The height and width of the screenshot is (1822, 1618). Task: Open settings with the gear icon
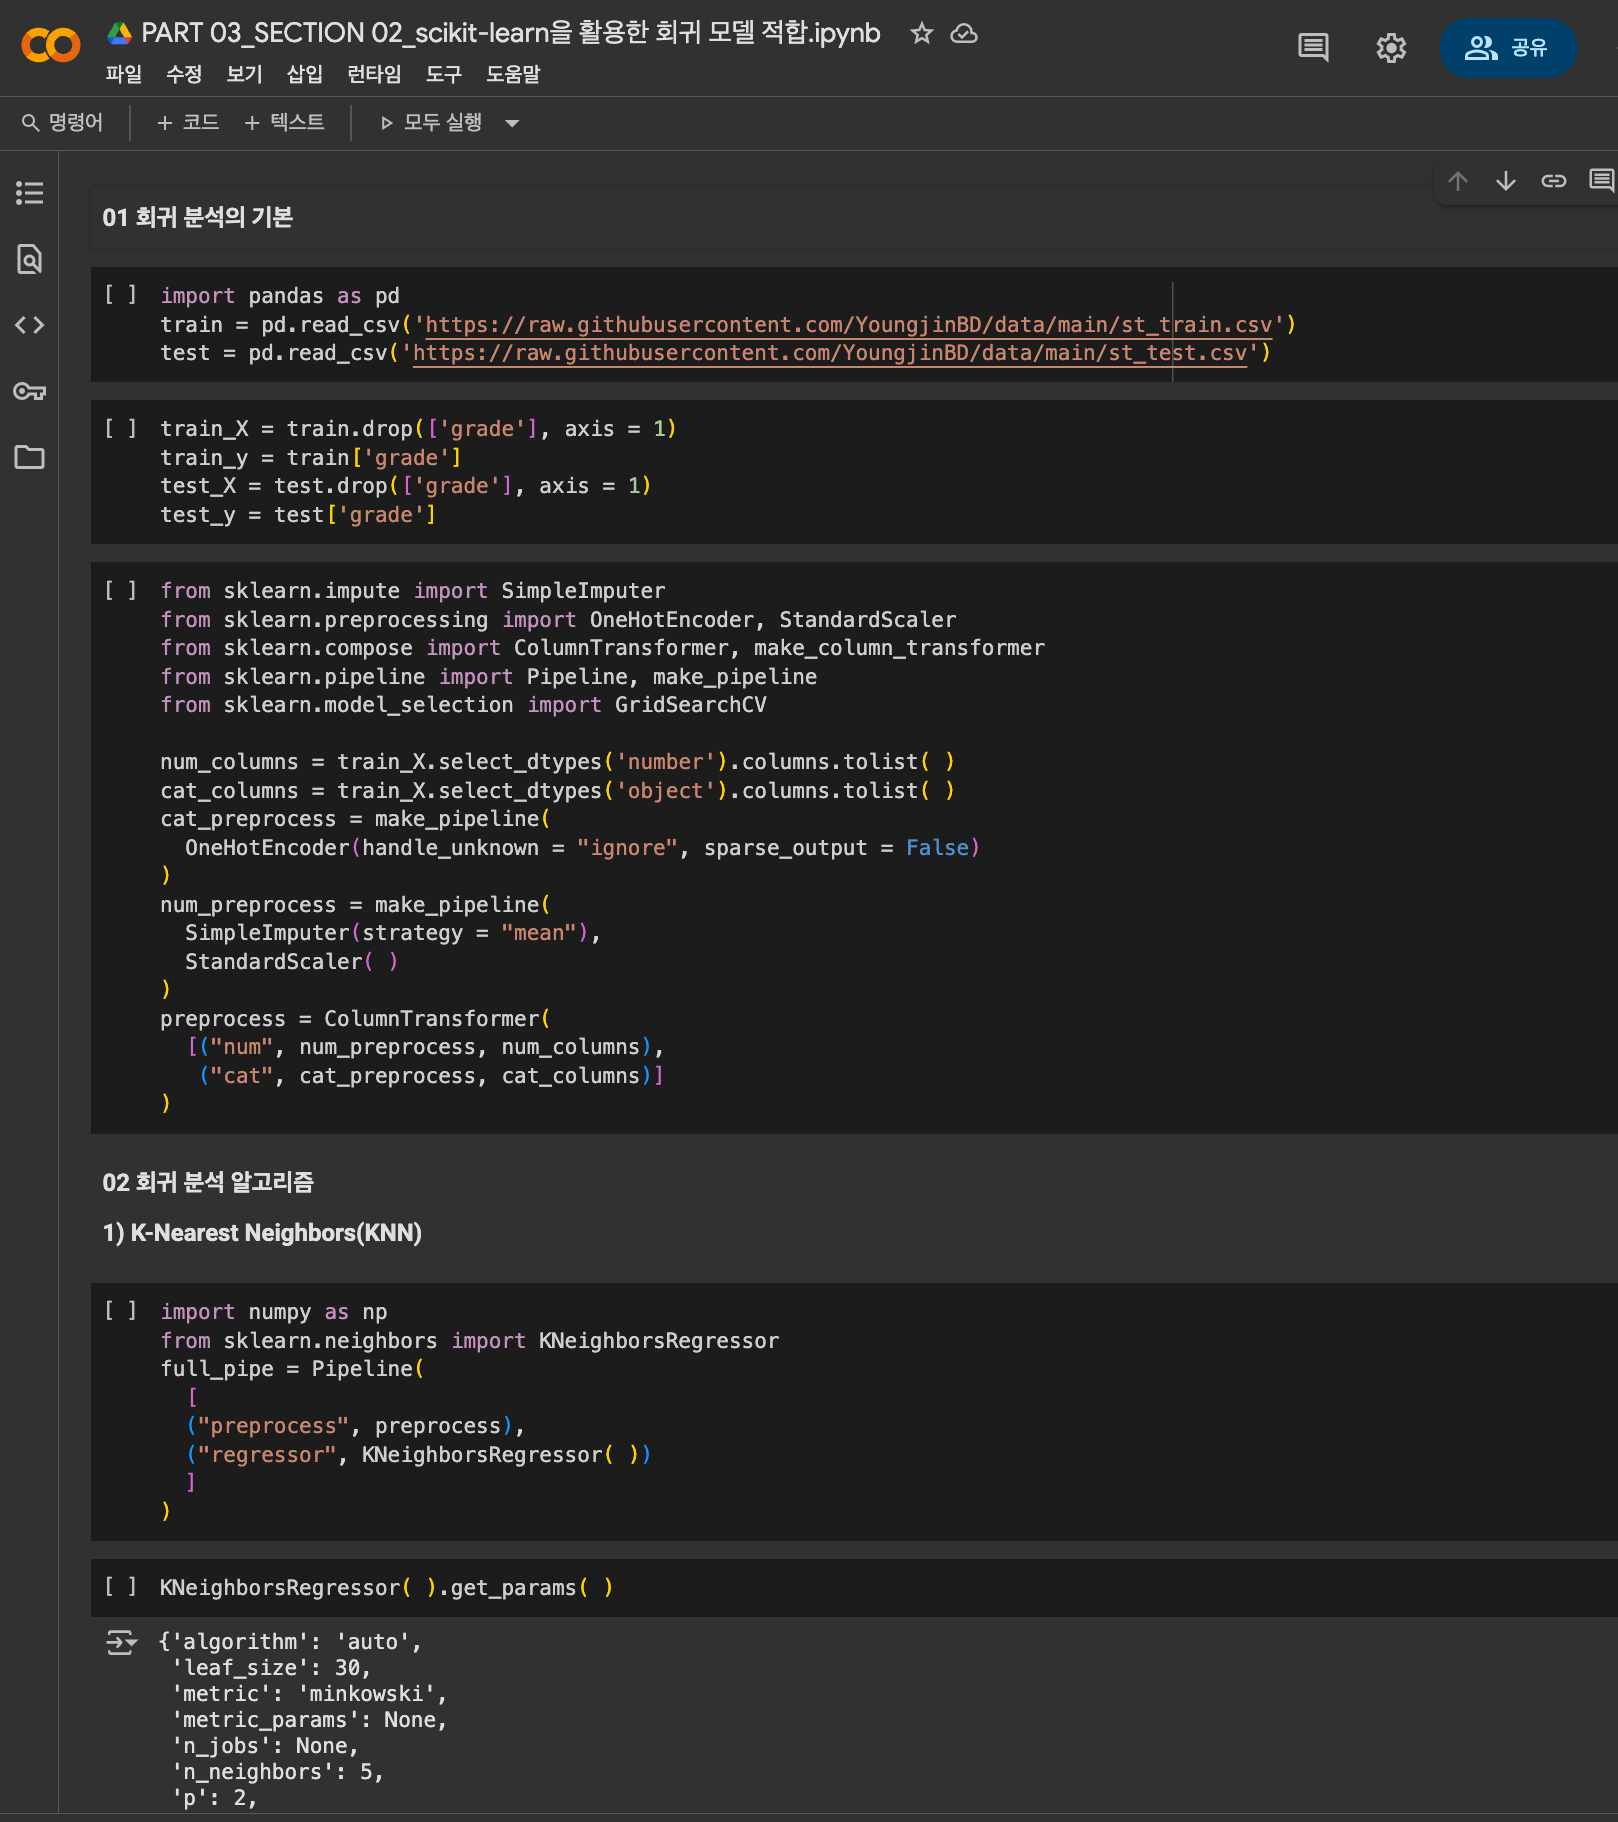pyautogui.click(x=1391, y=47)
